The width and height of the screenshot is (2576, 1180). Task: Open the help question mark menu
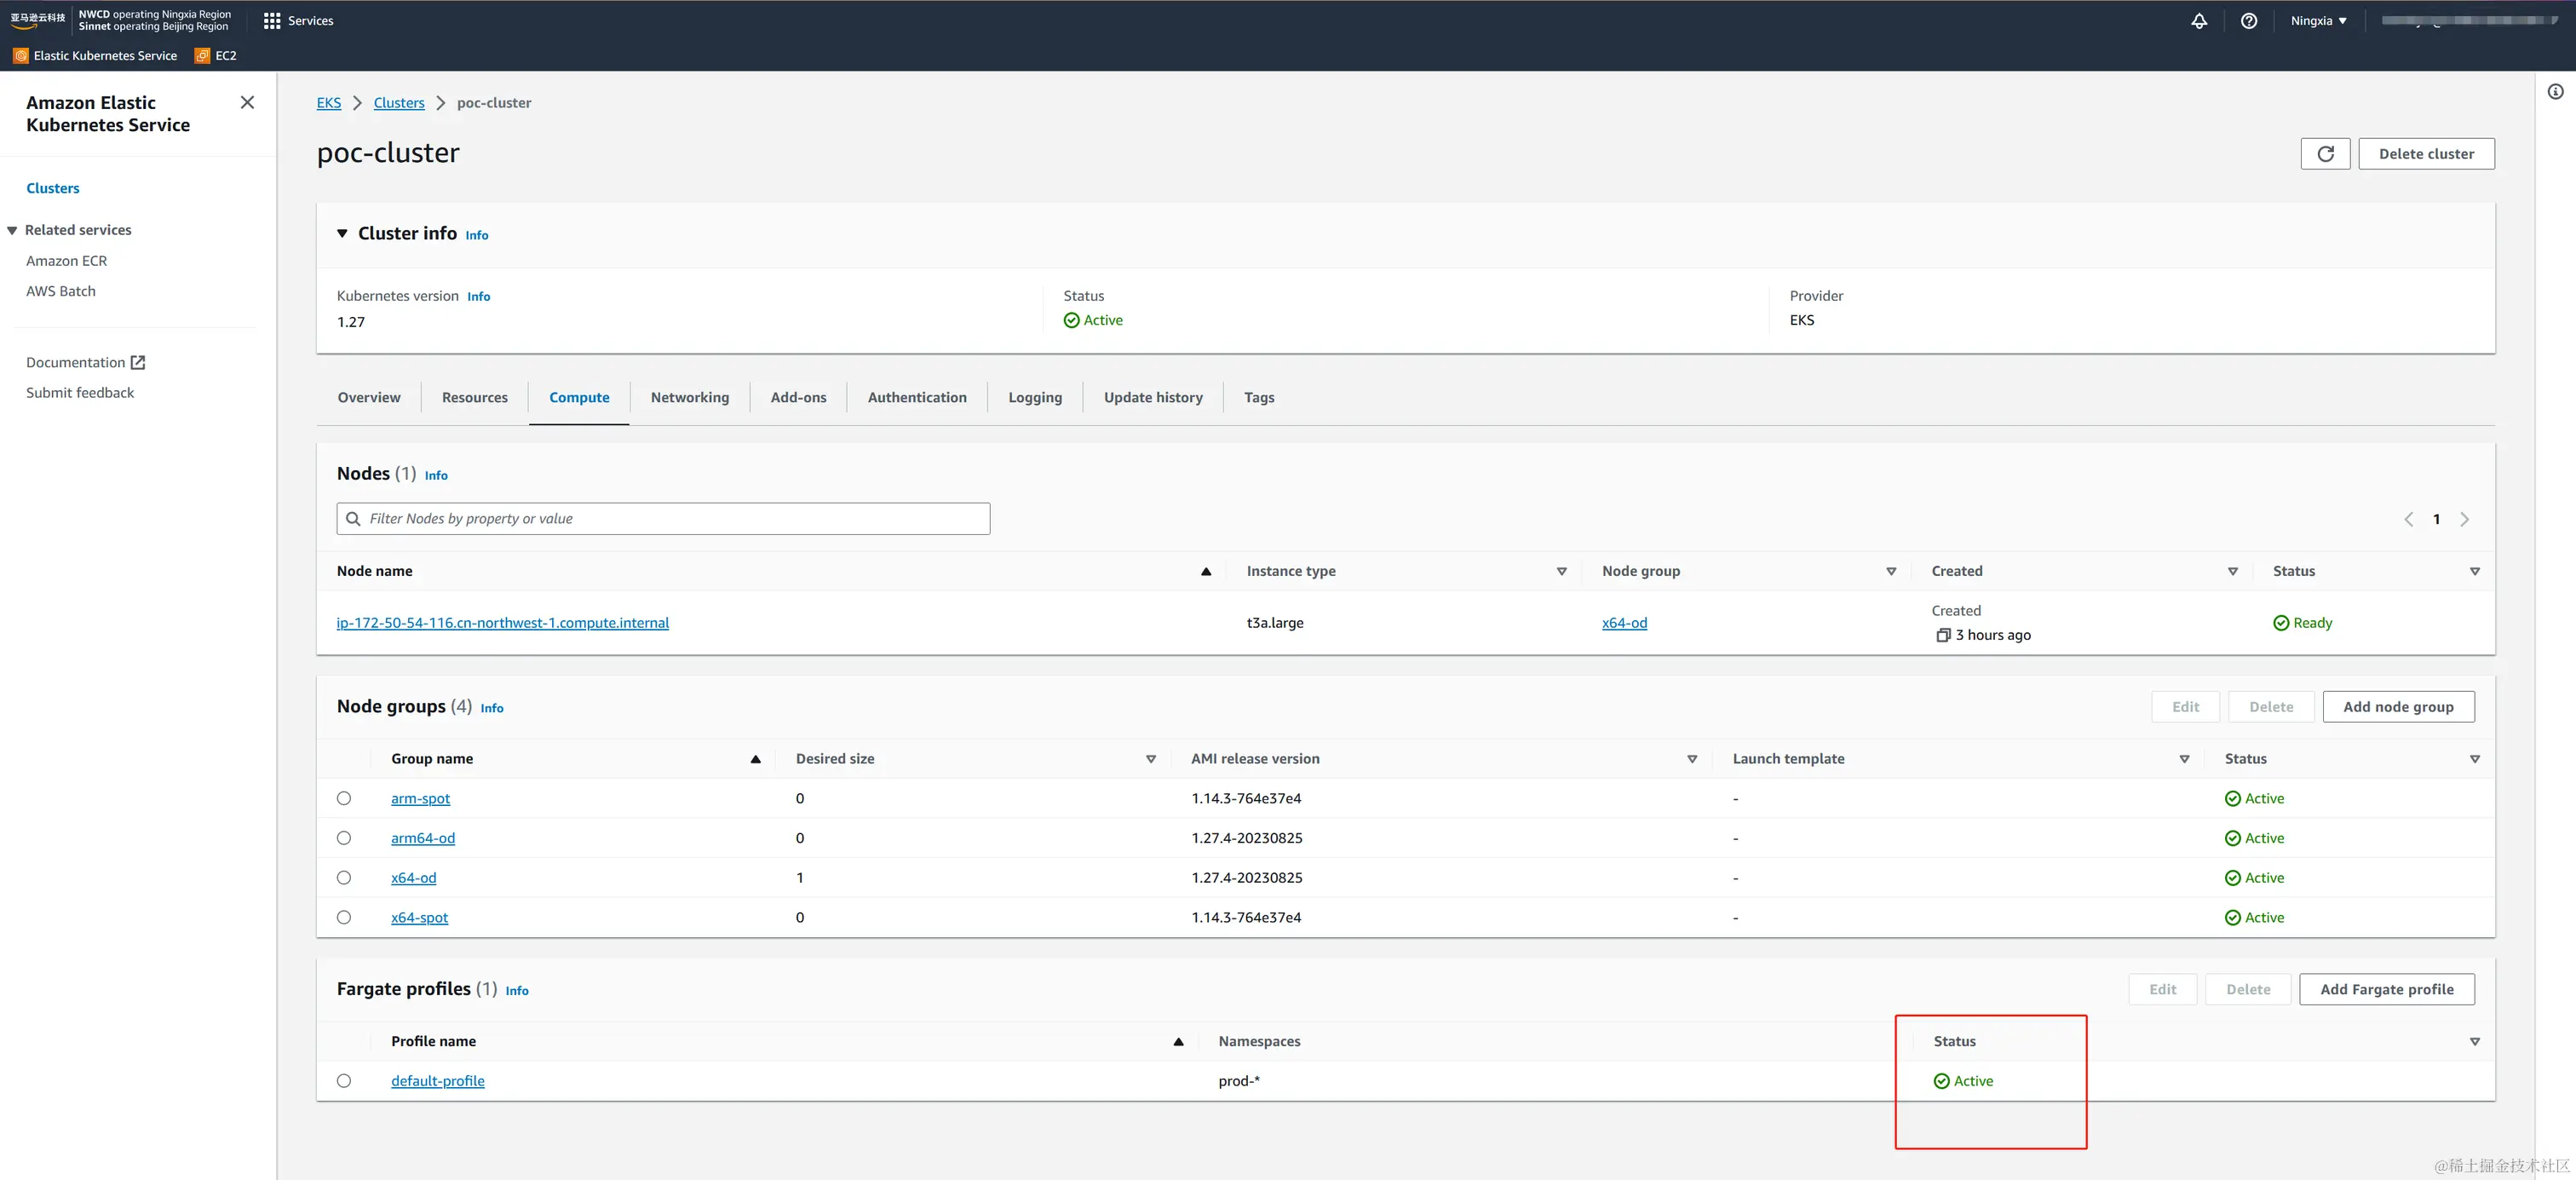coord(2249,20)
